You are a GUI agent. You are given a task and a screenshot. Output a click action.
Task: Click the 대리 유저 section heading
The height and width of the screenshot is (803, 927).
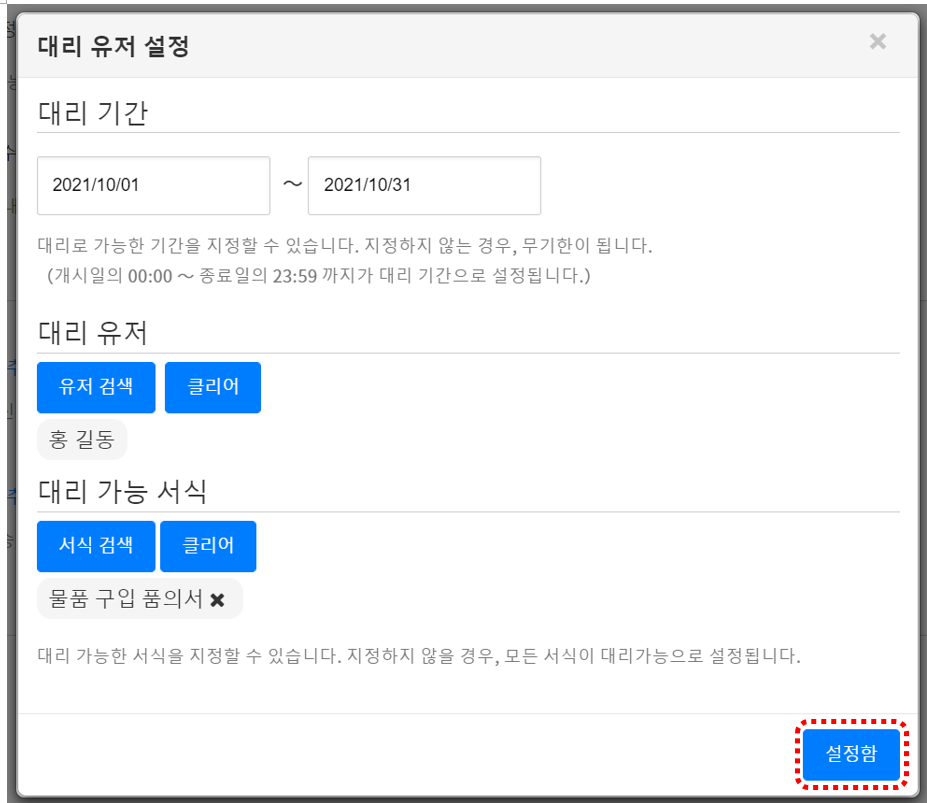[92, 333]
